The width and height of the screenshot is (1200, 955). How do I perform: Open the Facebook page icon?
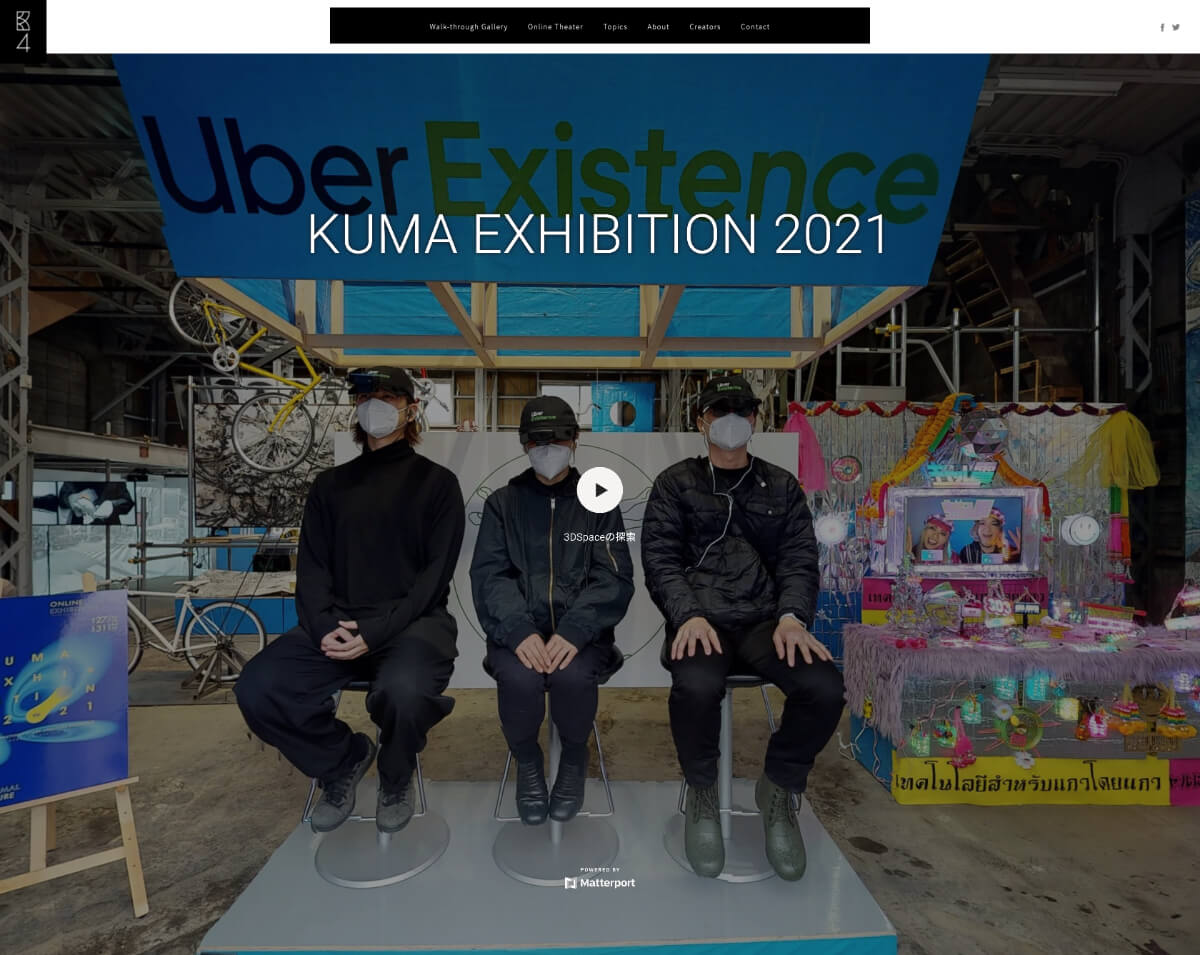tap(1162, 27)
